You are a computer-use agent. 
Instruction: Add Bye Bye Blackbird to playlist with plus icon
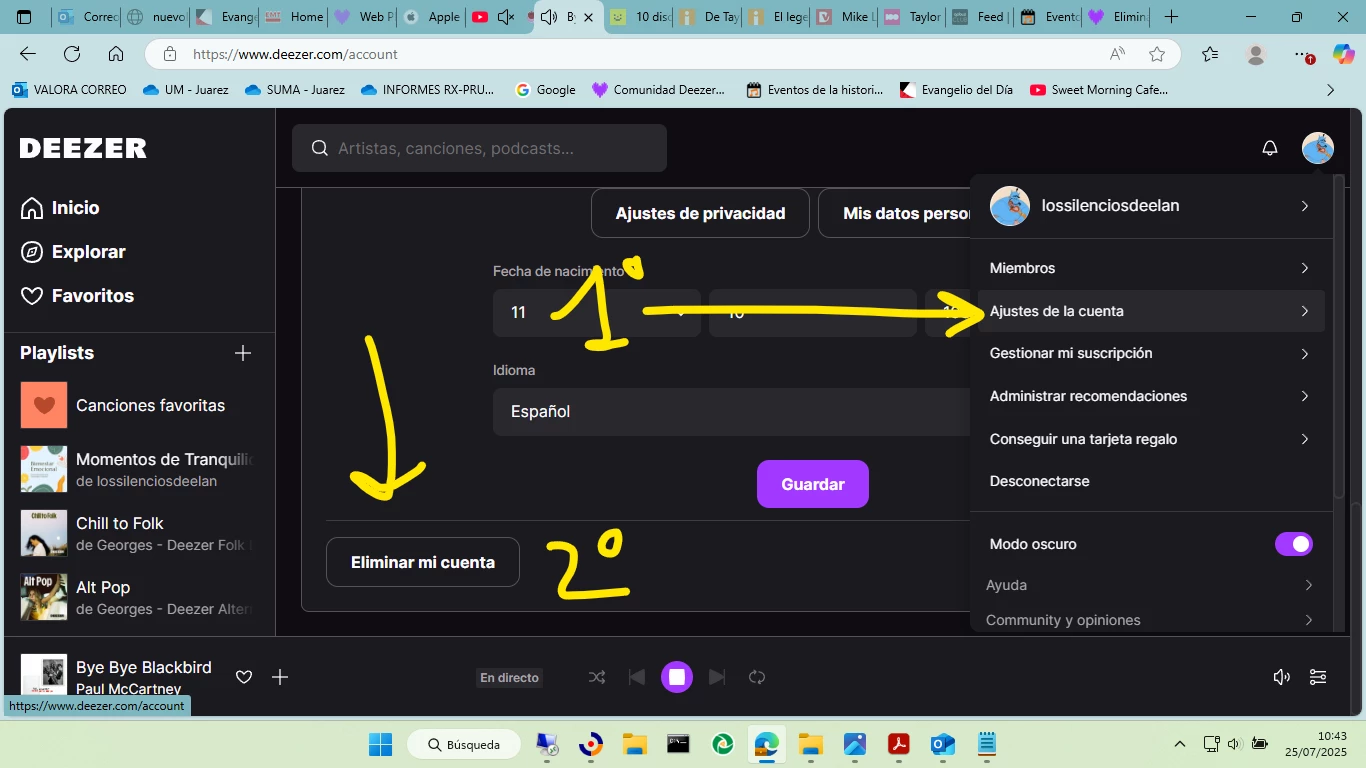280,677
